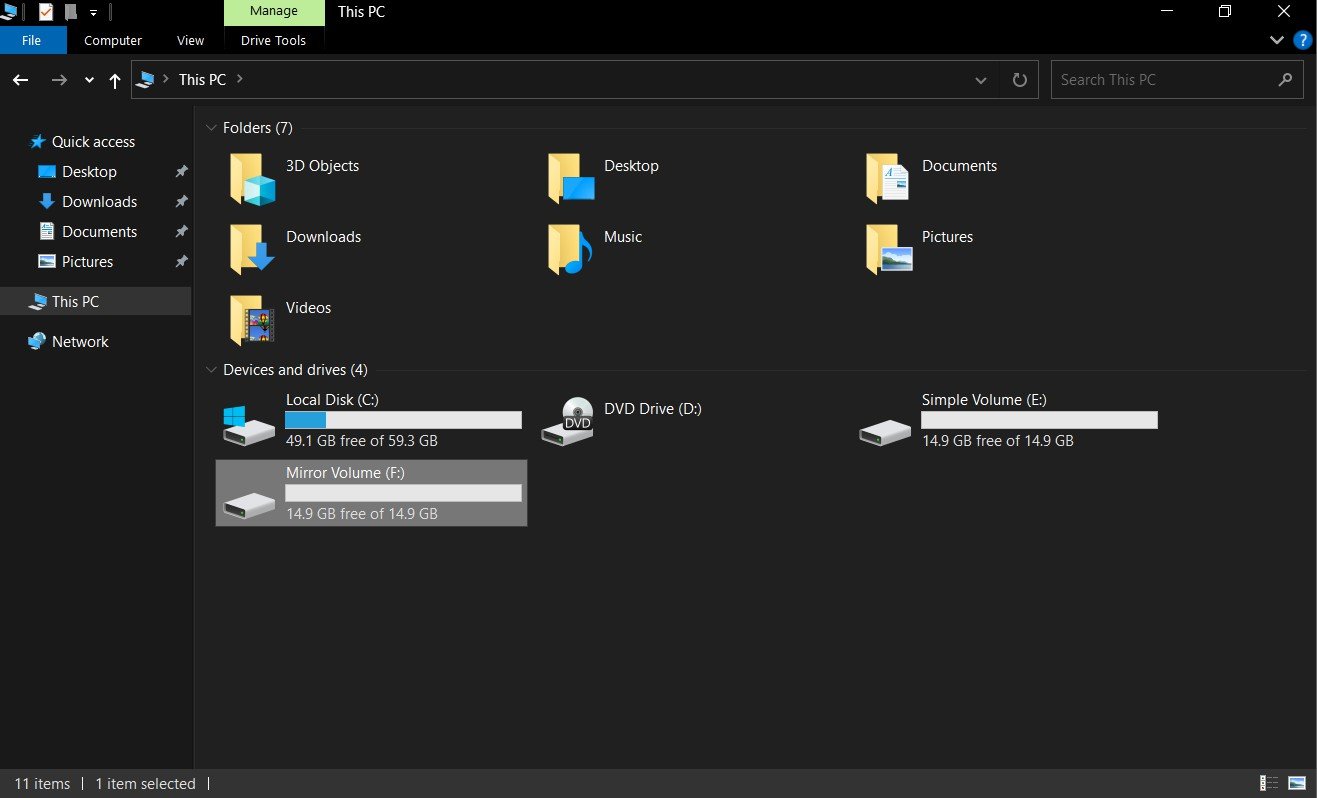Click the '1 item selected' status text

point(146,783)
